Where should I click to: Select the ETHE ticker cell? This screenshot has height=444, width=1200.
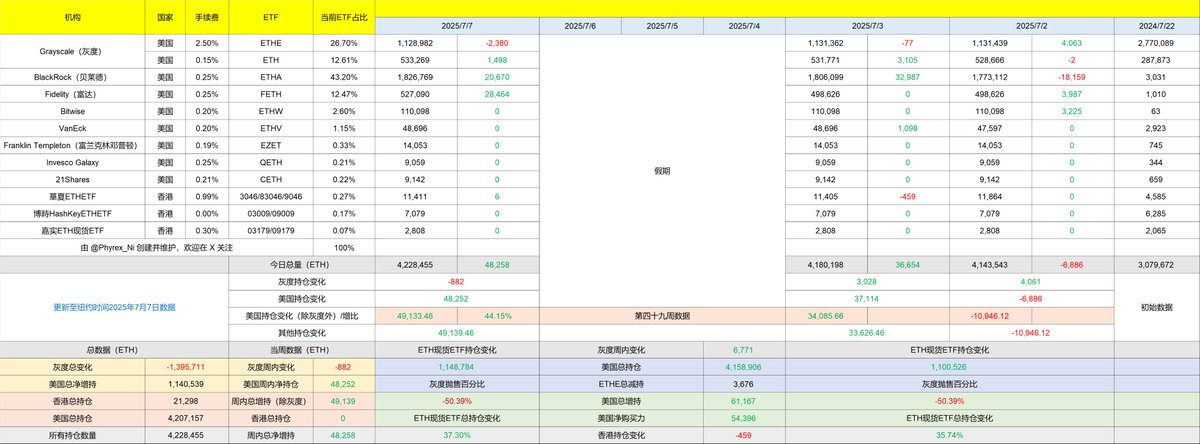[x=270, y=43]
